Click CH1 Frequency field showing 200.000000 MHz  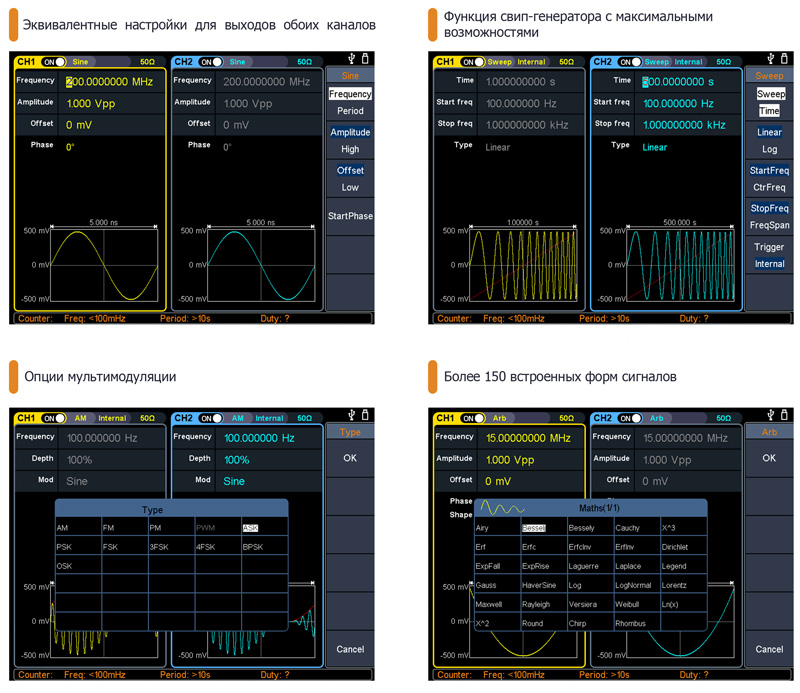point(110,81)
